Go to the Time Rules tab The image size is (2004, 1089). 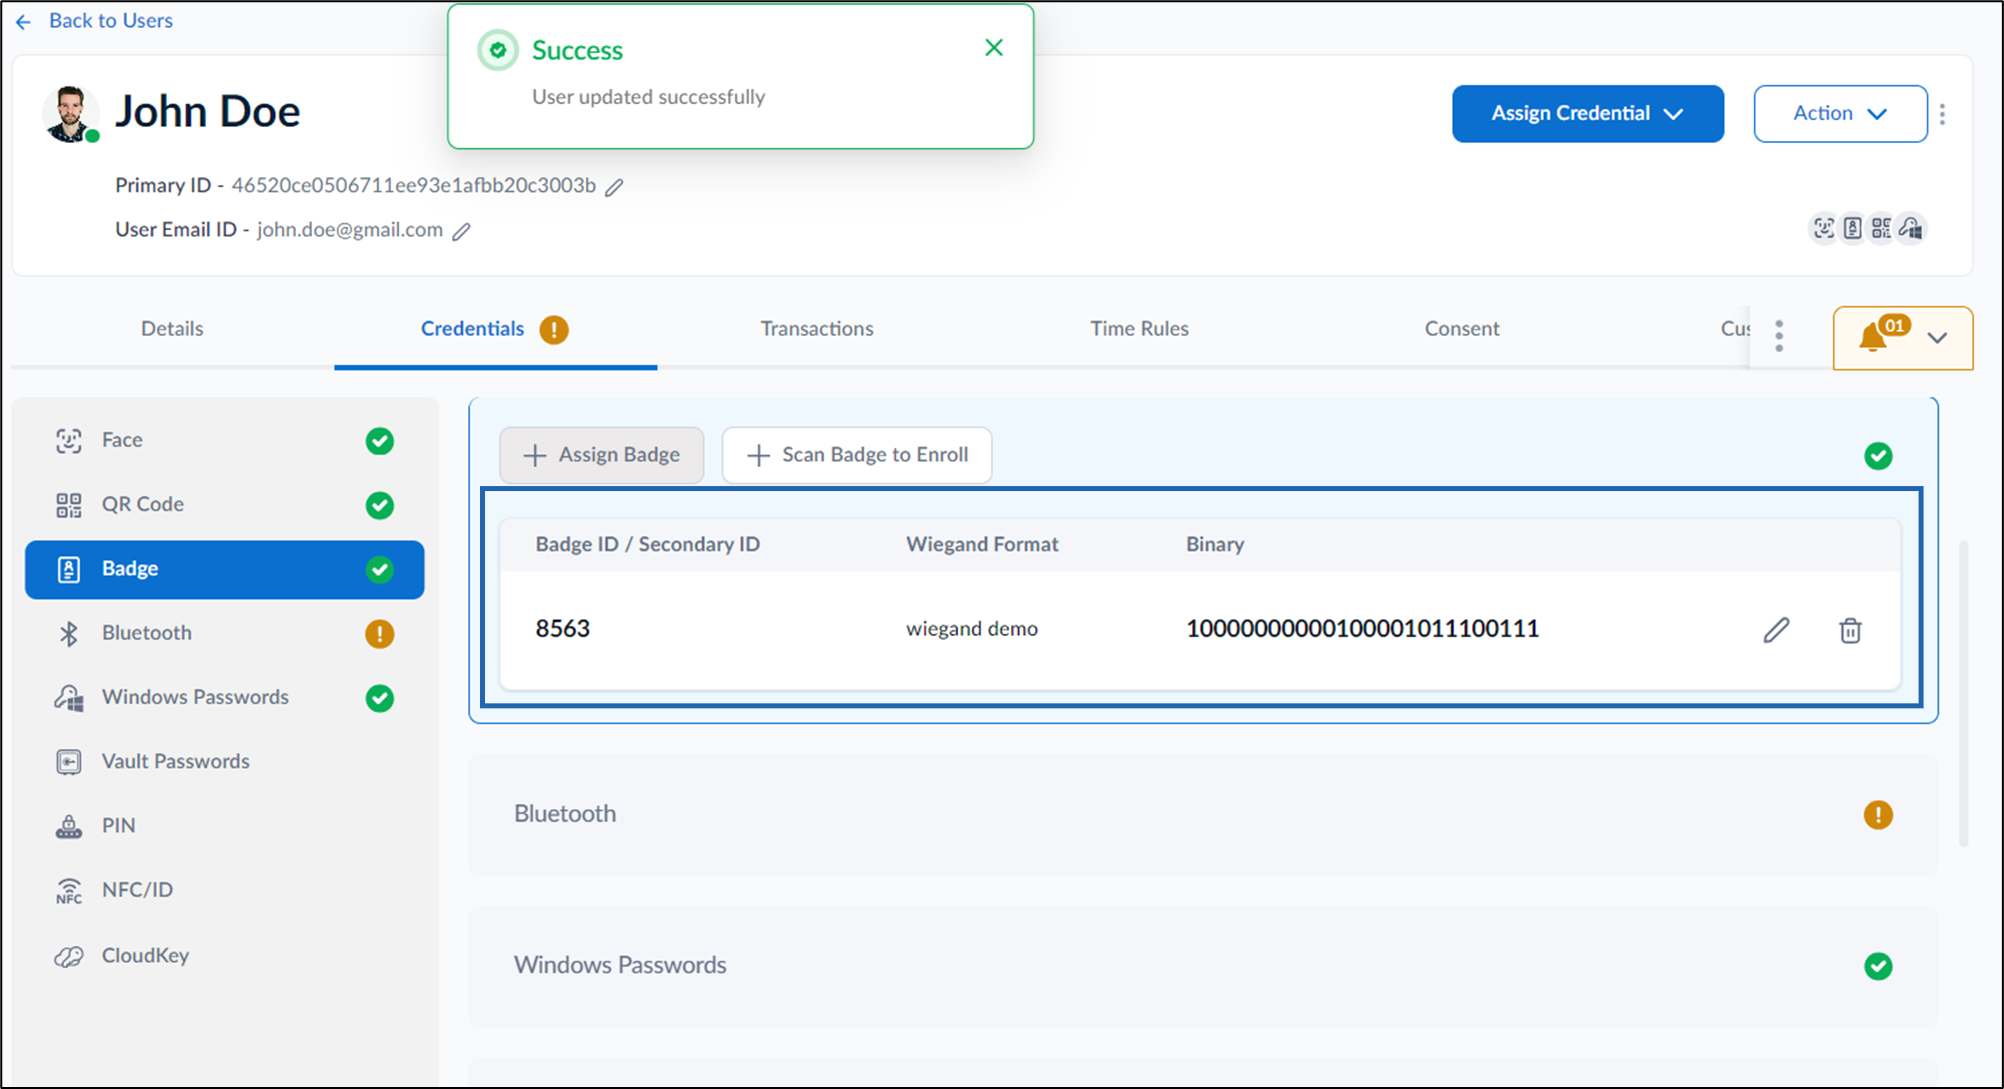(1139, 328)
